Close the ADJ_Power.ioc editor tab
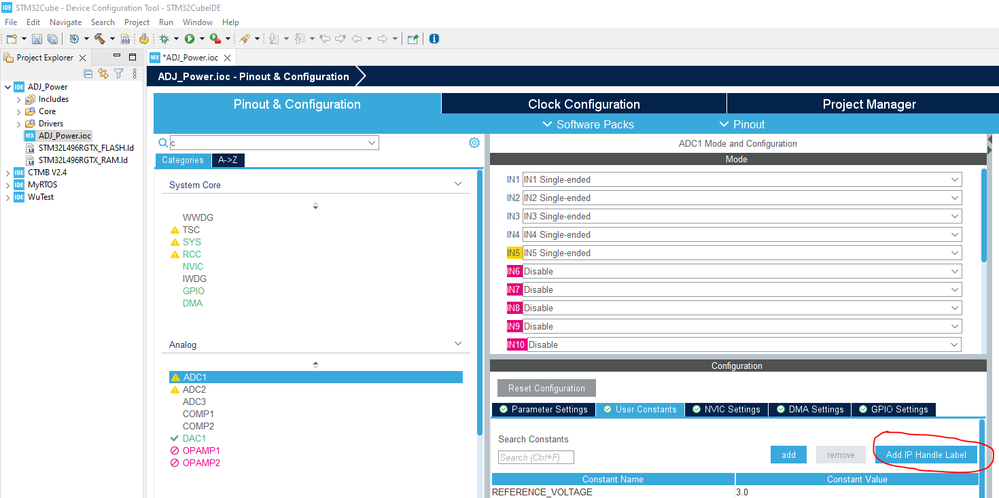The height and width of the screenshot is (498, 999). click(227, 57)
